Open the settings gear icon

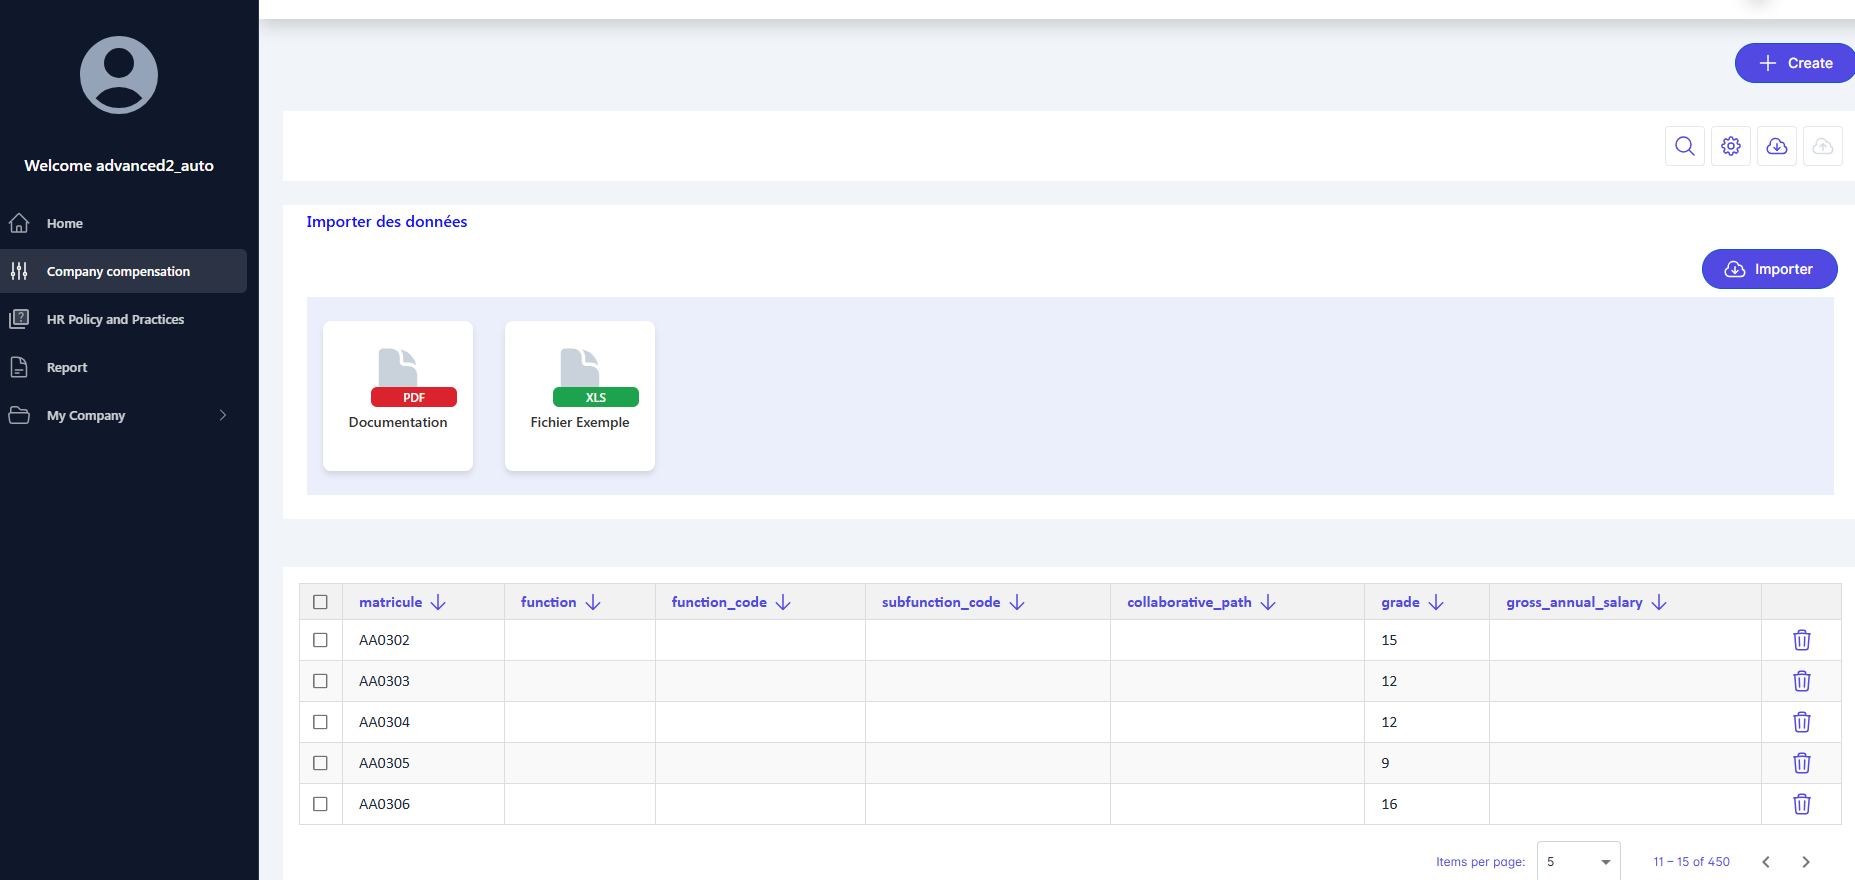click(x=1730, y=146)
